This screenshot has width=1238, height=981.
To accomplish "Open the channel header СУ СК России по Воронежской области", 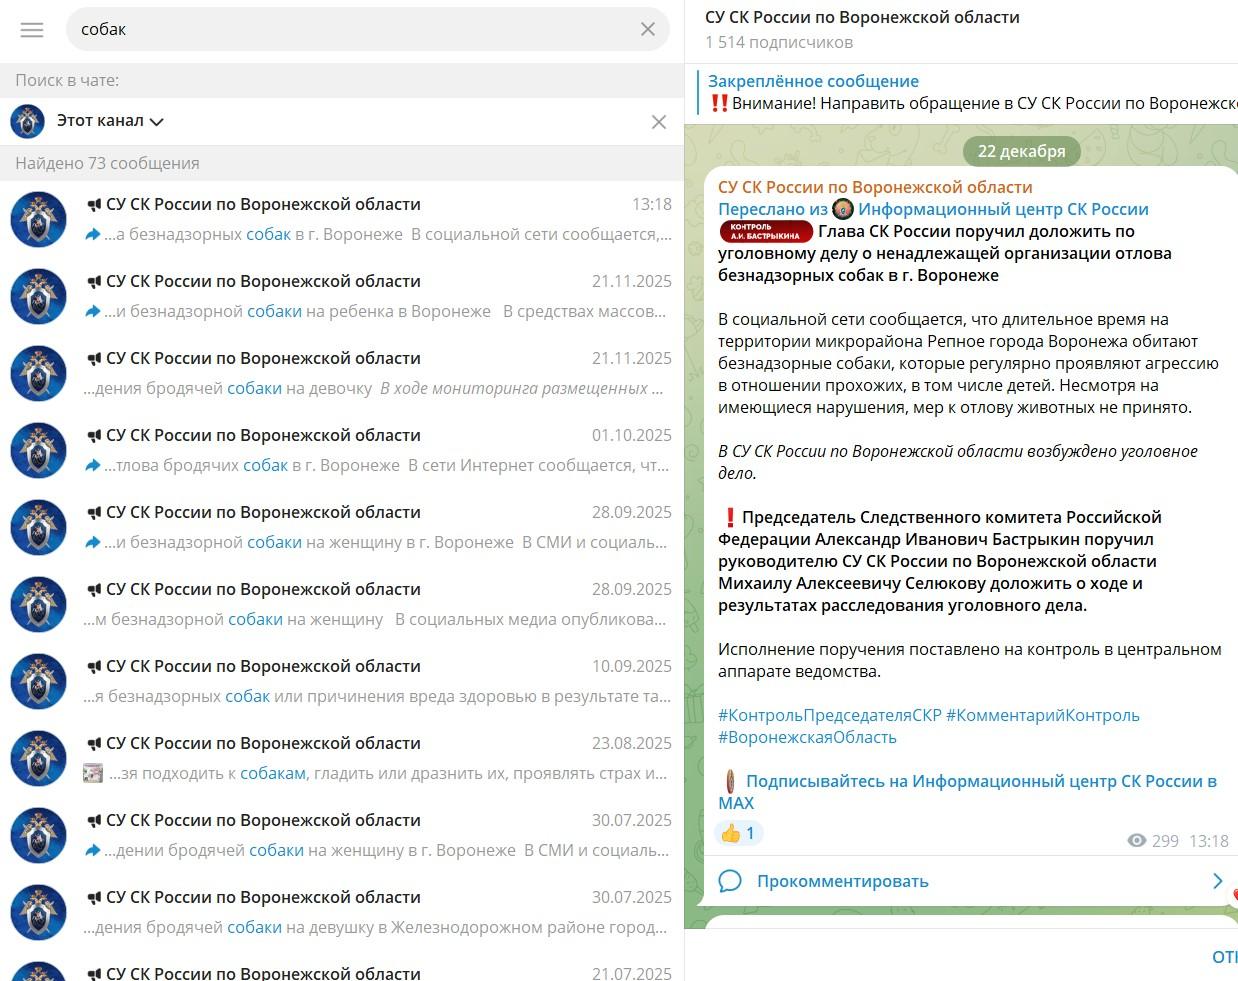I will coord(862,17).
